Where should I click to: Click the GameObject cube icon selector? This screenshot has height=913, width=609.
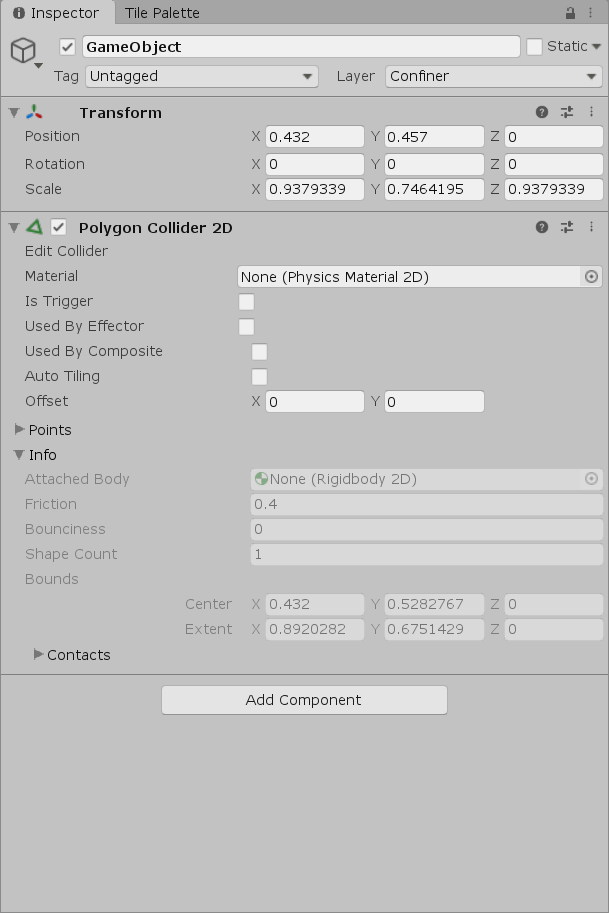[x=22, y=47]
